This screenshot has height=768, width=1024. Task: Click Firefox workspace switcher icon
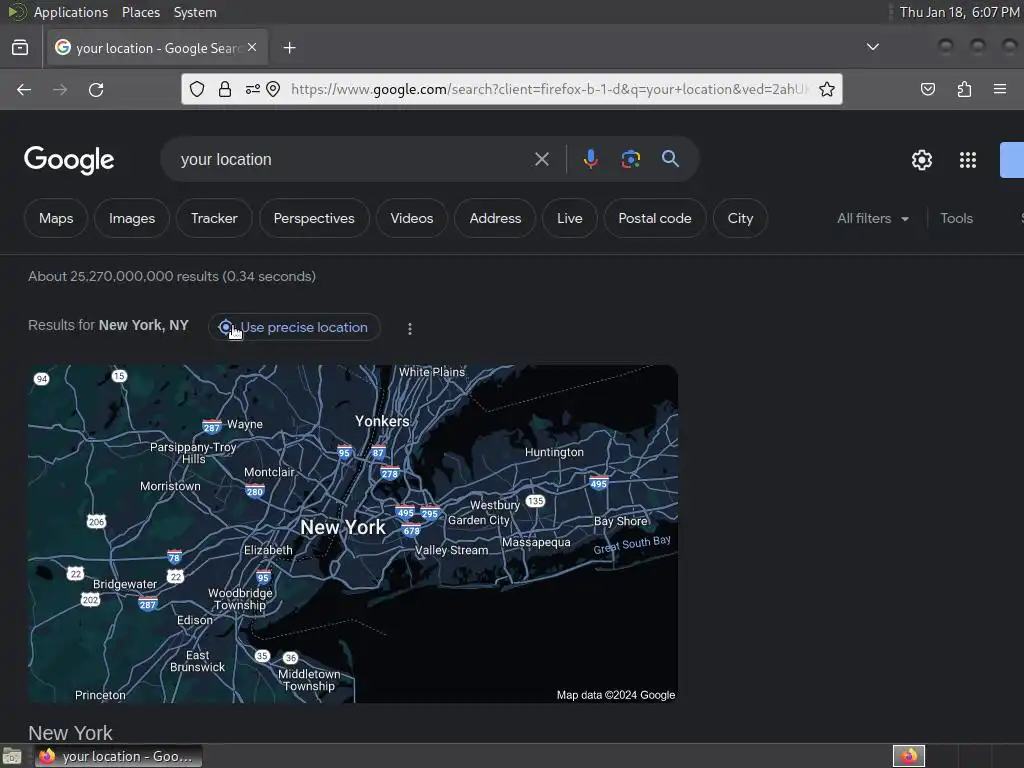click(x=908, y=756)
